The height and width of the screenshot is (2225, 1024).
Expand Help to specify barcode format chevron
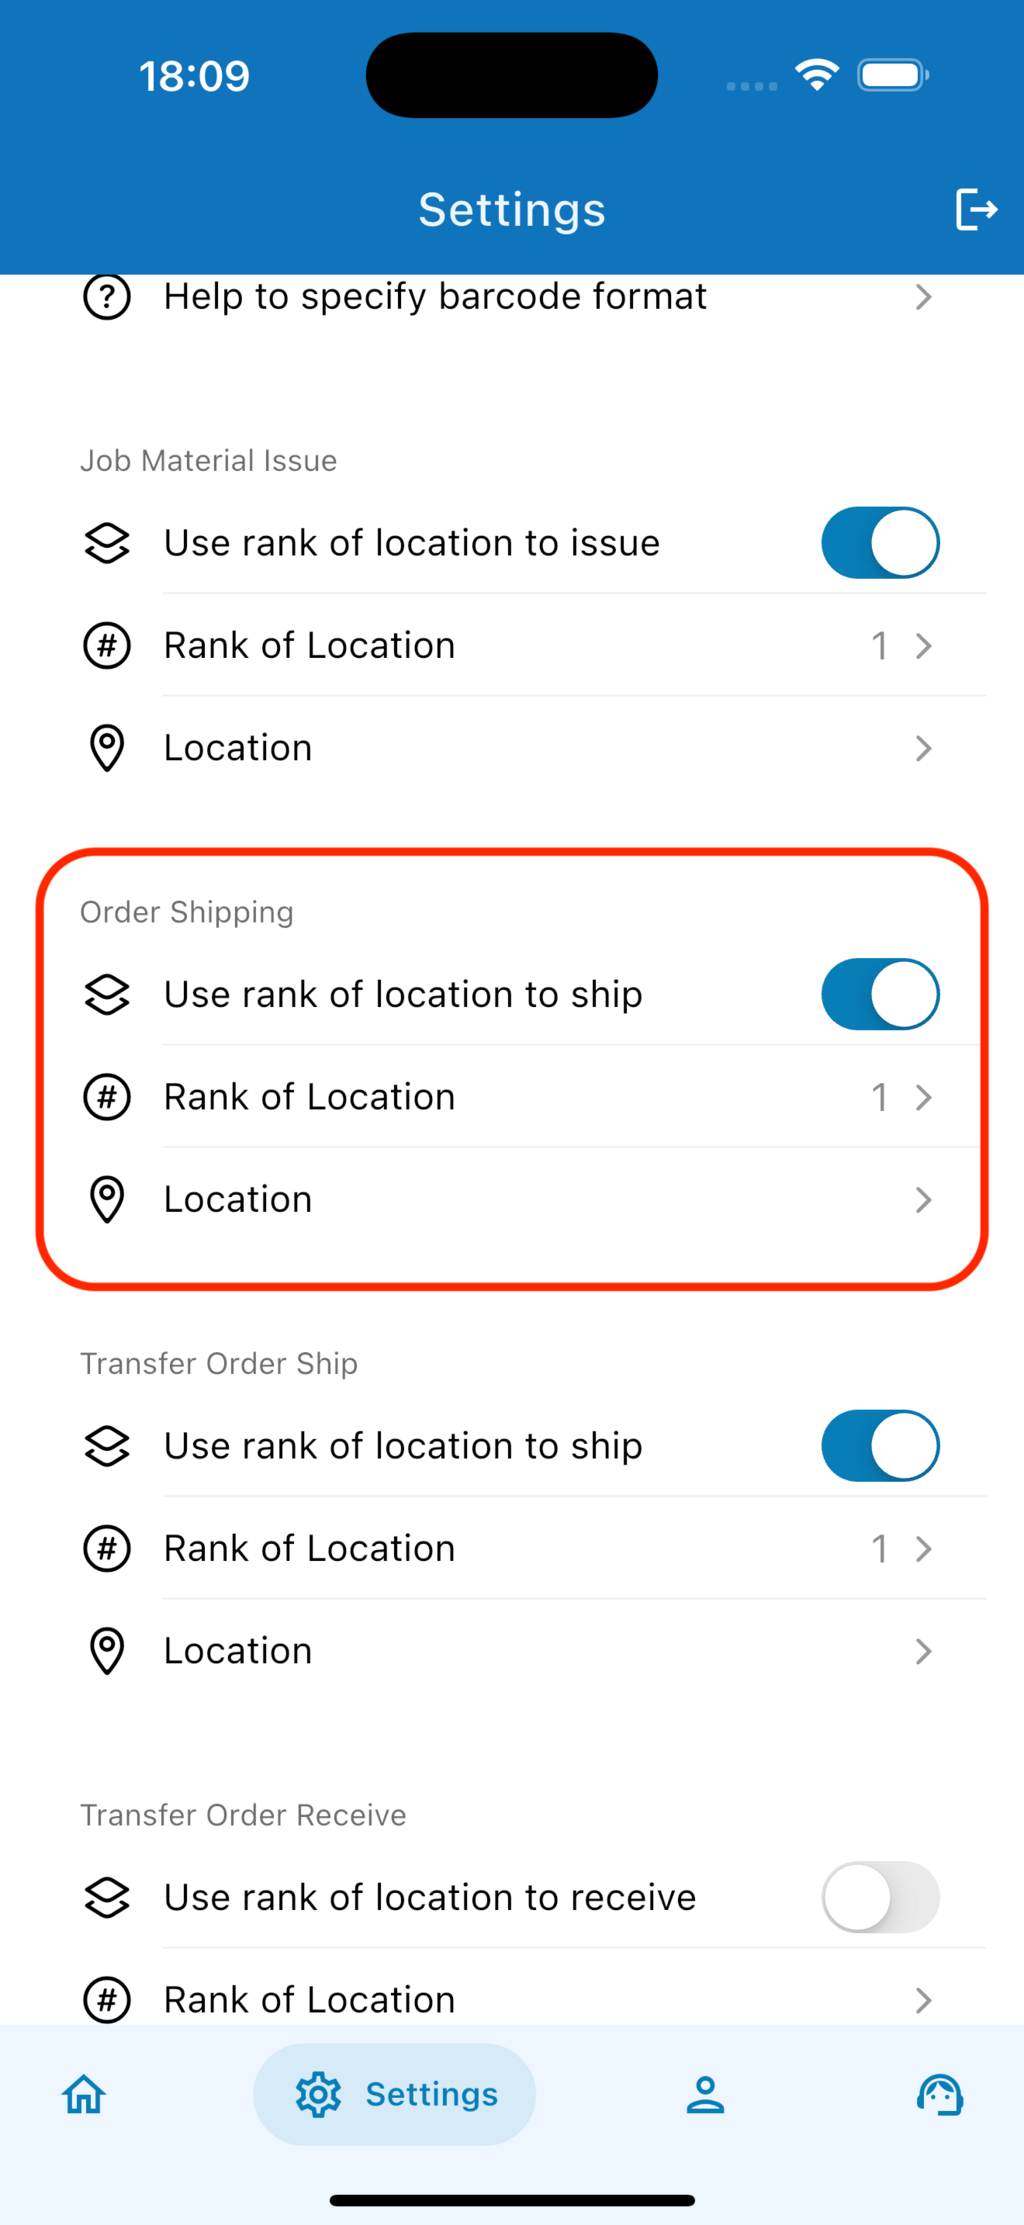point(923,297)
